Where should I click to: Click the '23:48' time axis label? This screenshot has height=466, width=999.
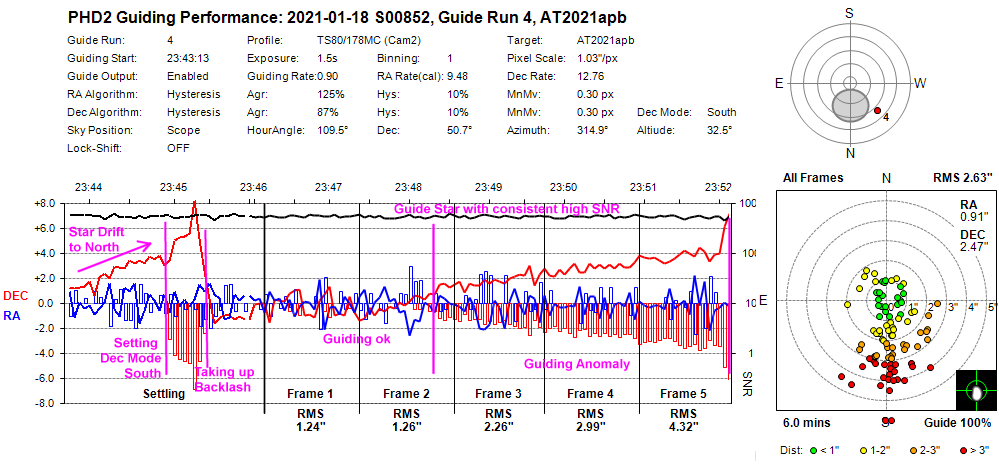tap(408, 187)
